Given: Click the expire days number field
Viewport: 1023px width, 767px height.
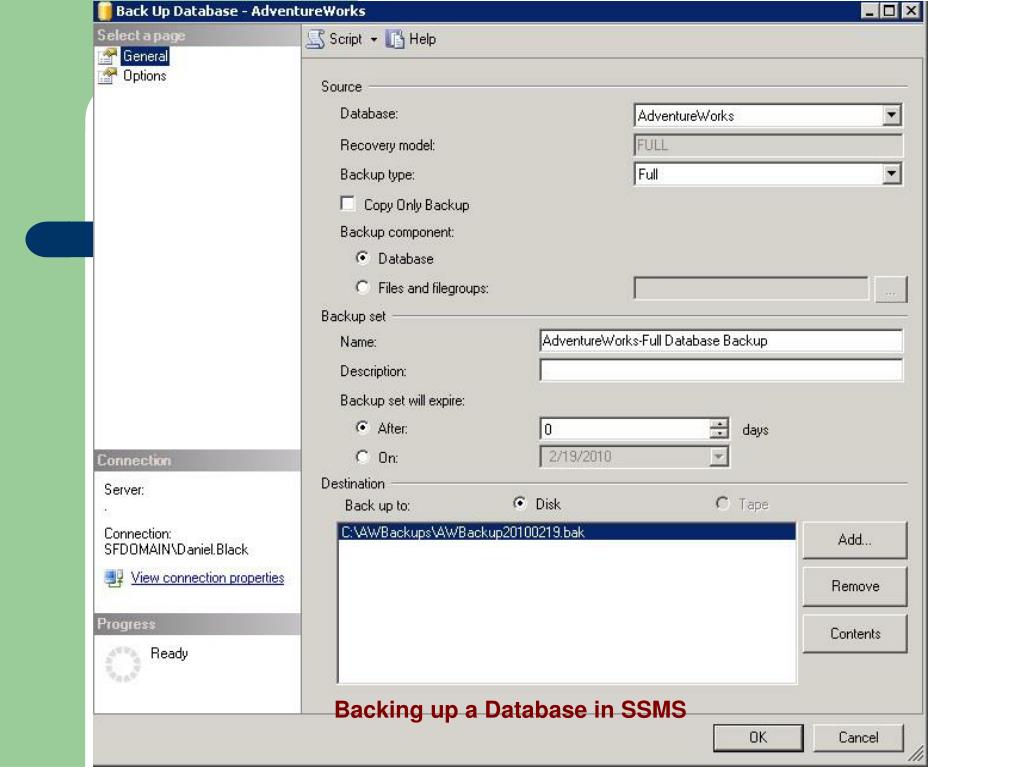Looking at the screenshot, I should click(x=624, y=429).
